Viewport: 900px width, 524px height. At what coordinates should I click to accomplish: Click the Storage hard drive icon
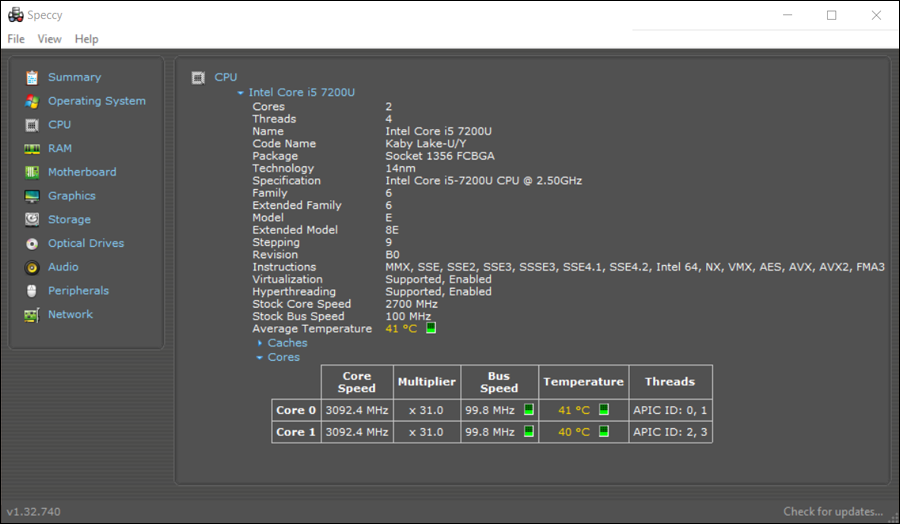point(32,220)
